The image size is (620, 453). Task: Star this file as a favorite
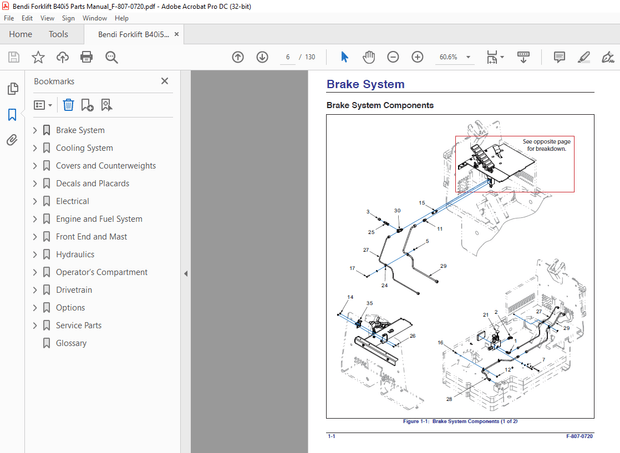tap(38, 57)
